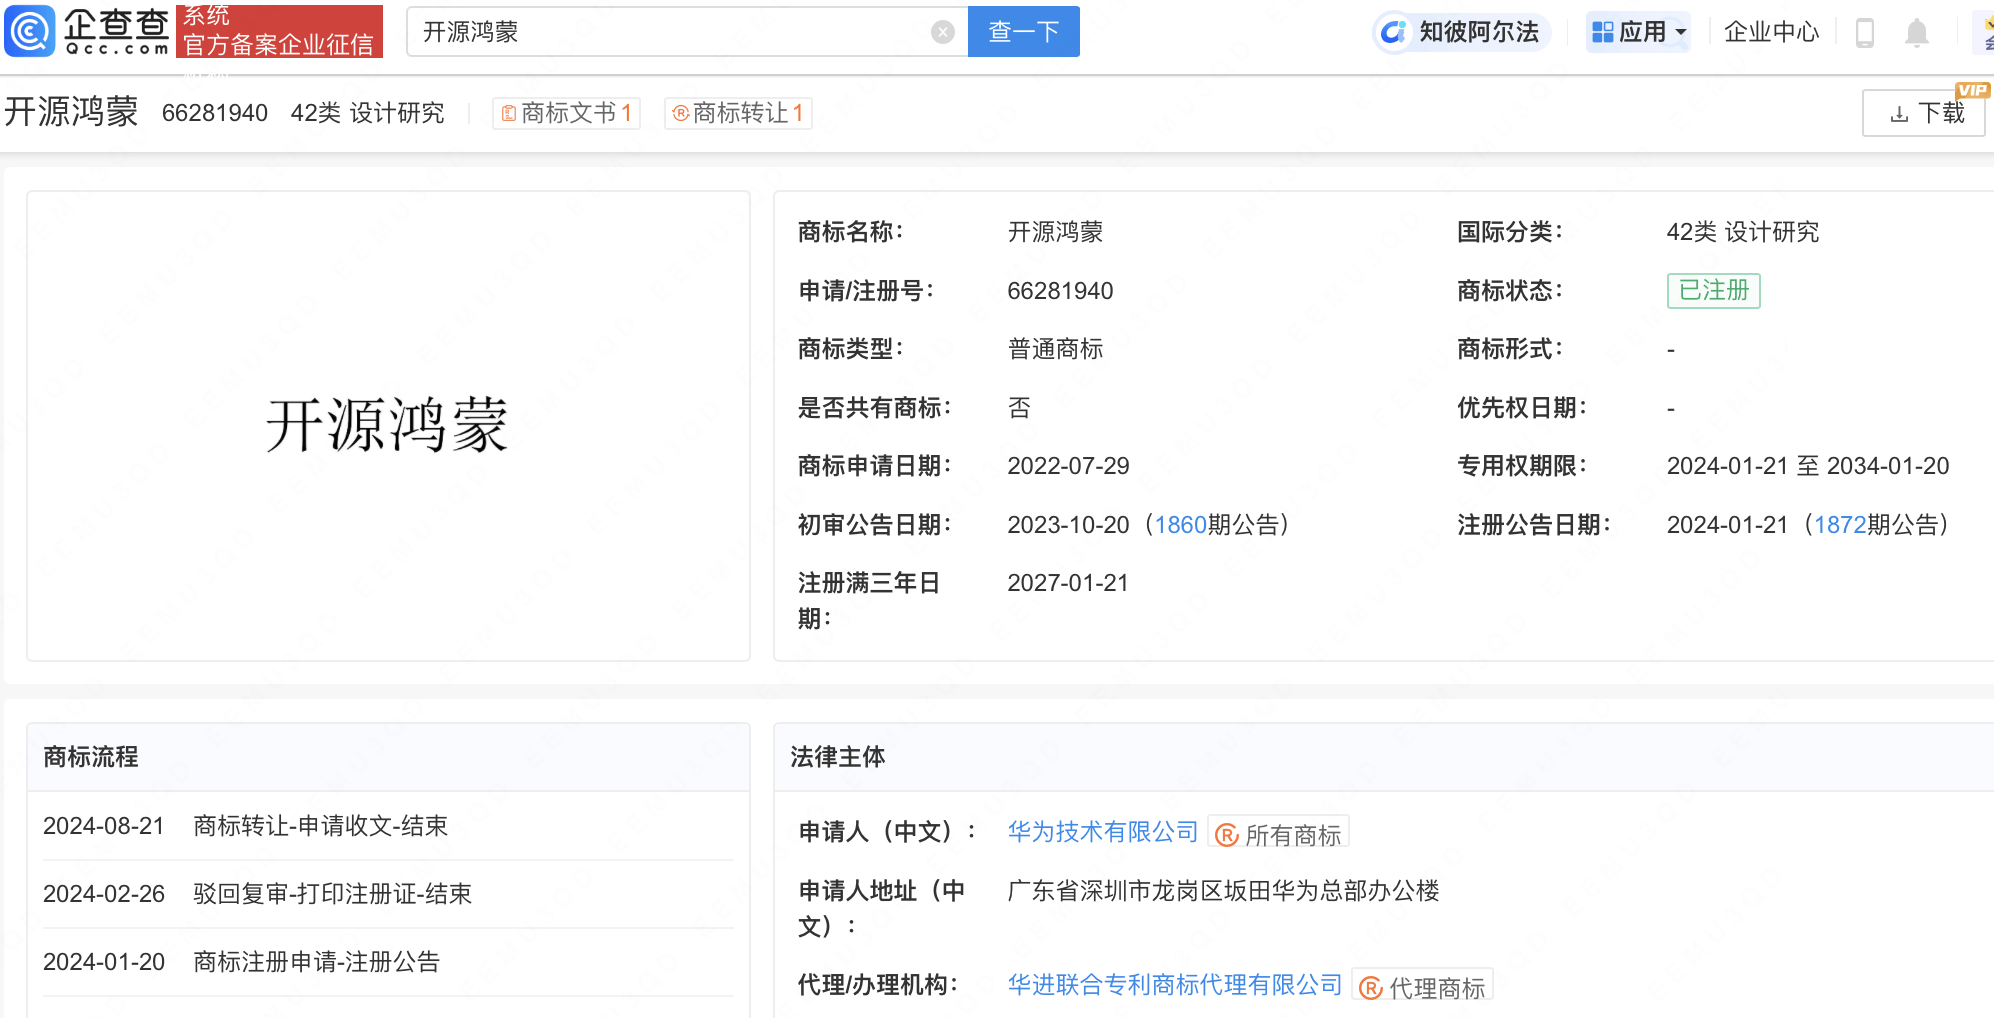Click the 已注册 status badge

(1713, 291)
